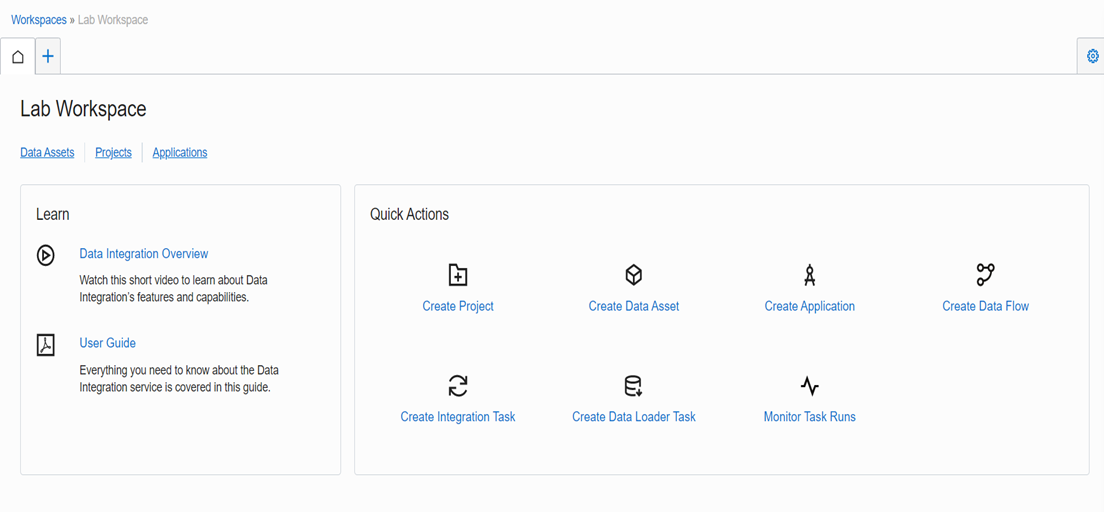Open the Projects link
The width and height of the screenshot is (1104, 512).
[113, 153]
